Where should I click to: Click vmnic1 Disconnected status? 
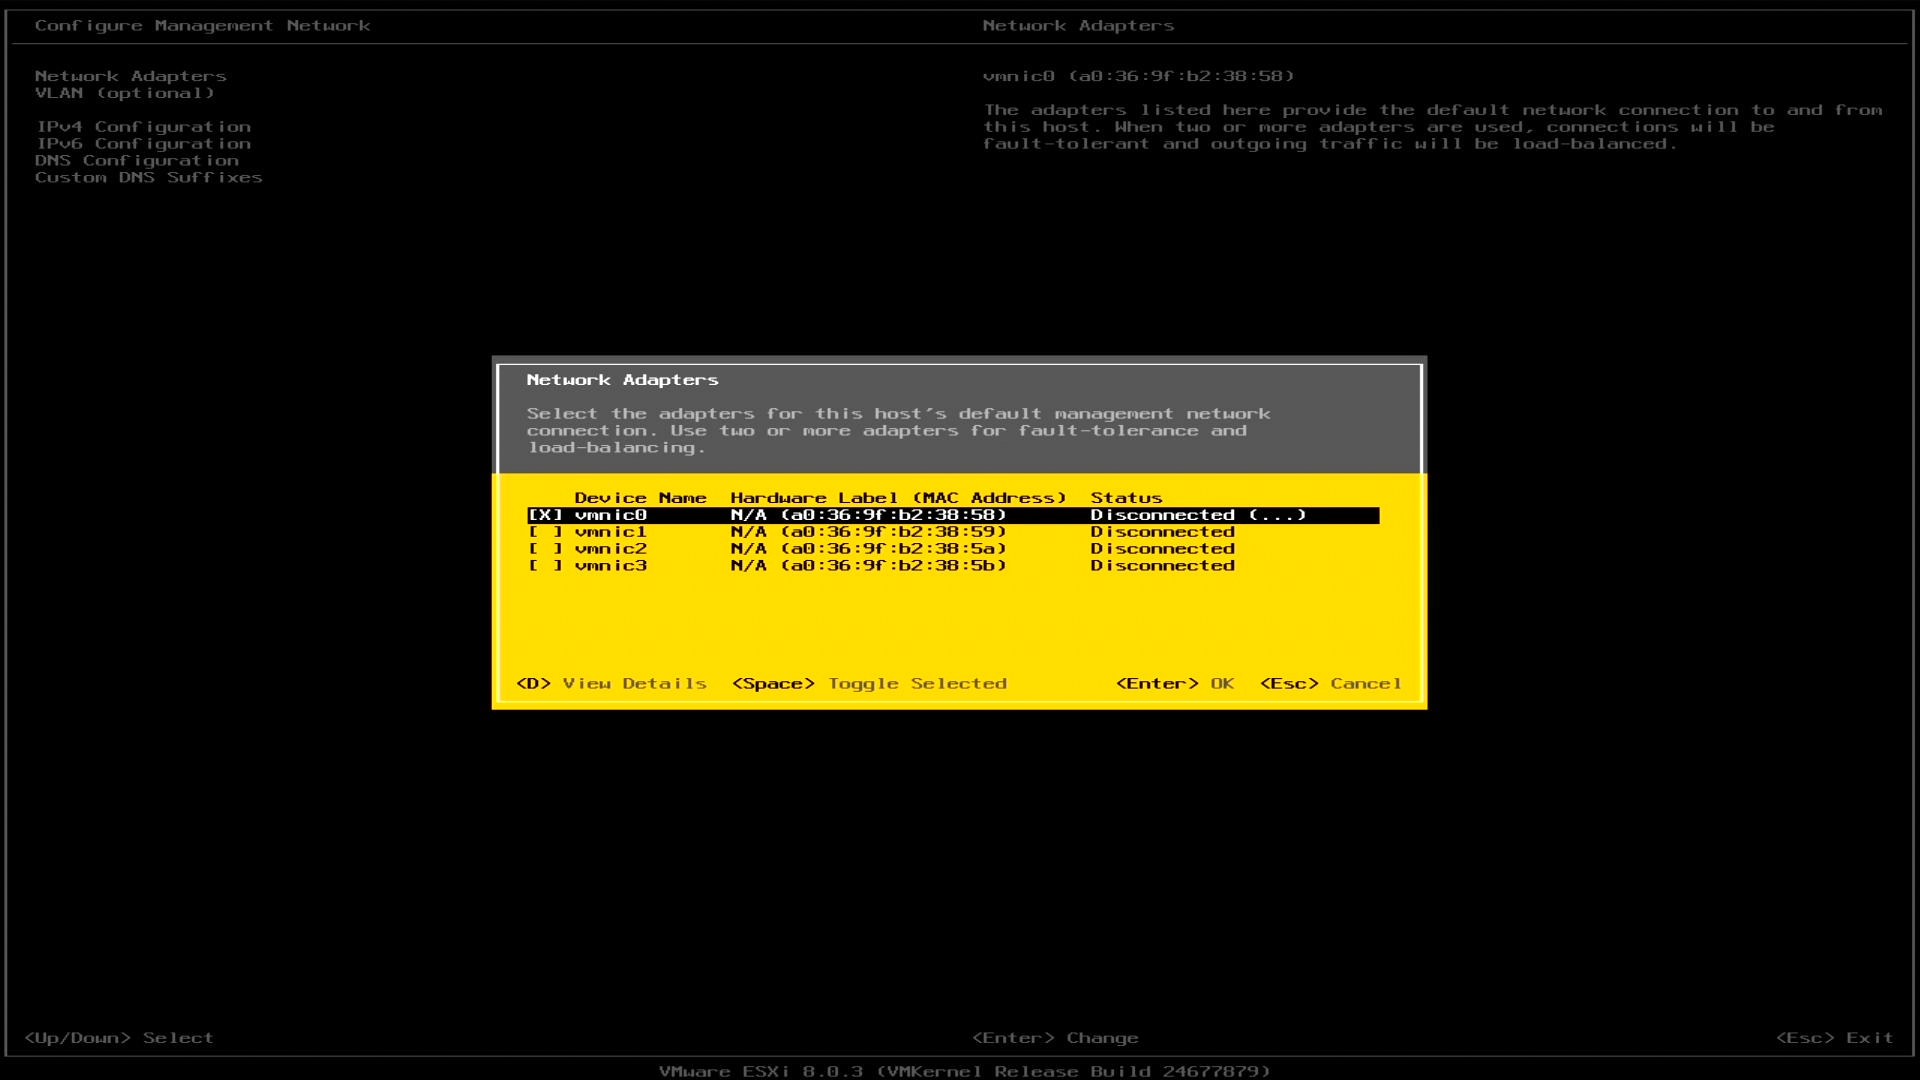coord(1163,532)
